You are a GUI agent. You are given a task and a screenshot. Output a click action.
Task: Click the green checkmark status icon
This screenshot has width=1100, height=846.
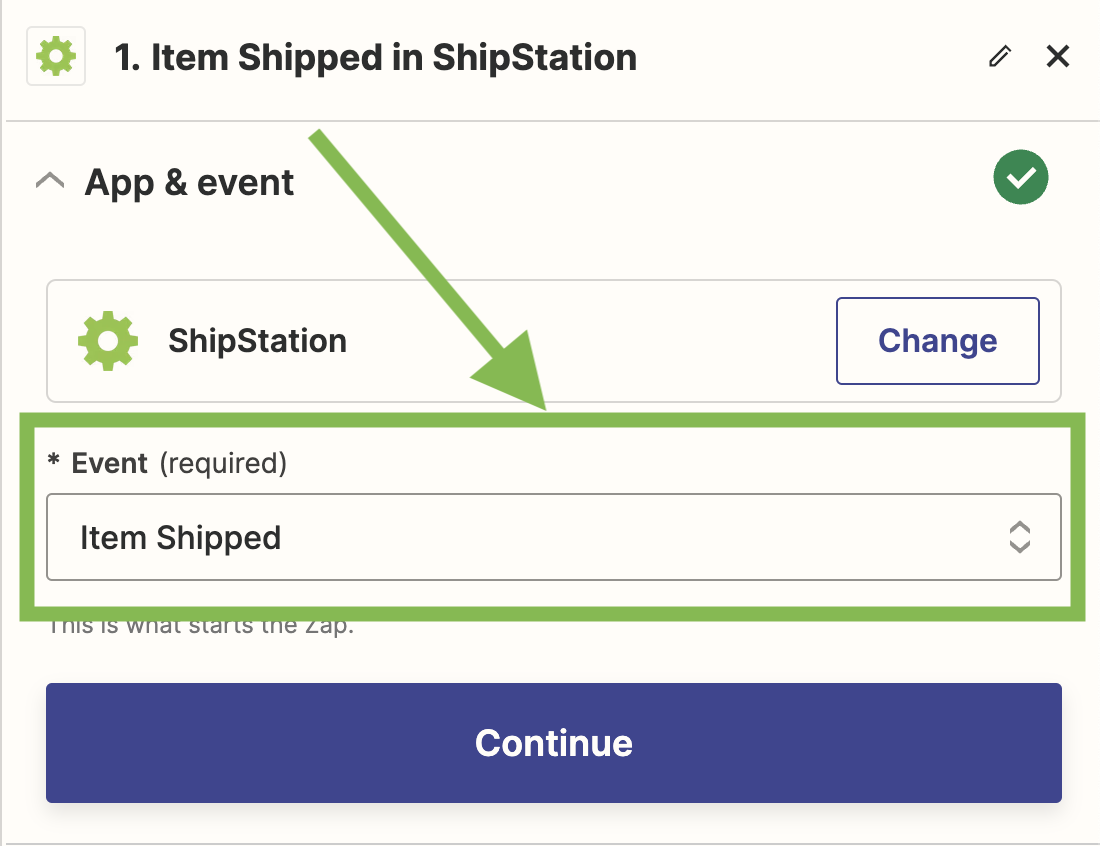pyautogui.click(x=1020, y=178)
